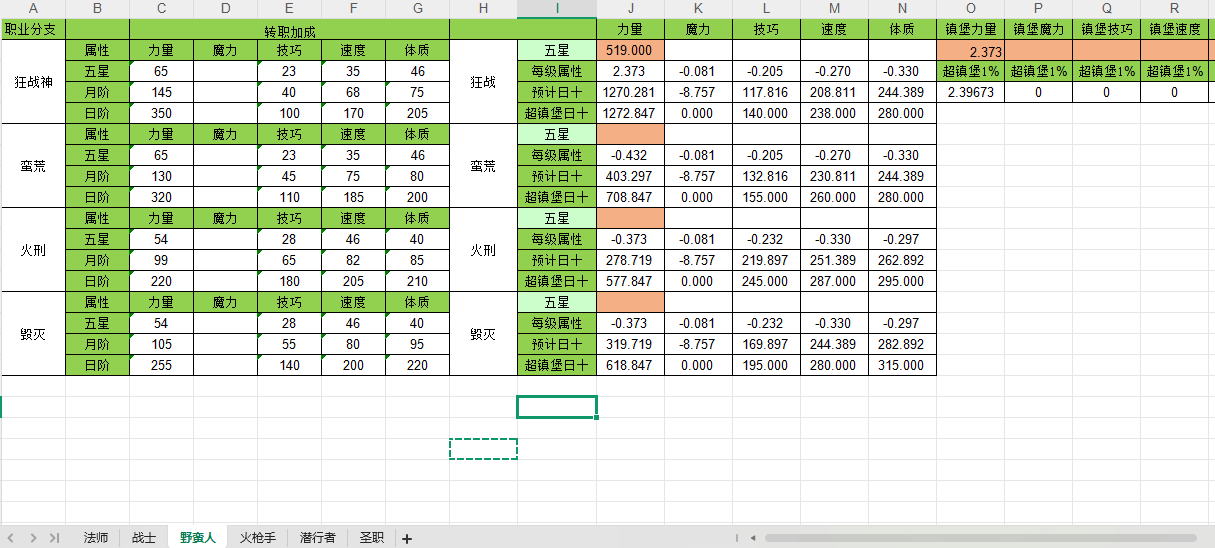
Task: Click the cell containing 2.39673
Action: (x=970, y=92)
